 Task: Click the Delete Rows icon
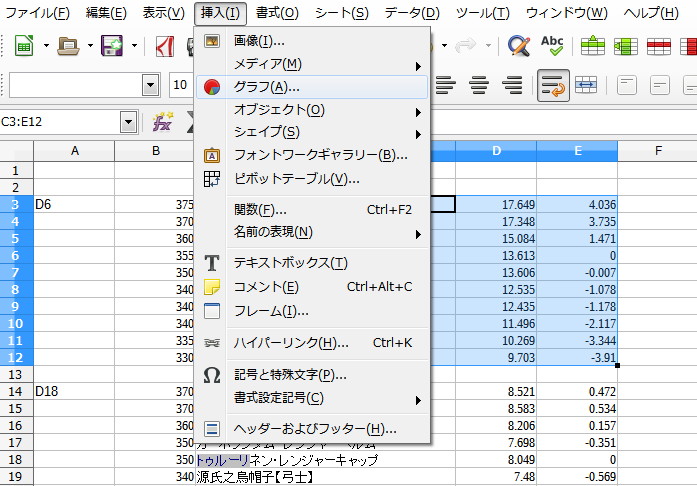[659, 46]
